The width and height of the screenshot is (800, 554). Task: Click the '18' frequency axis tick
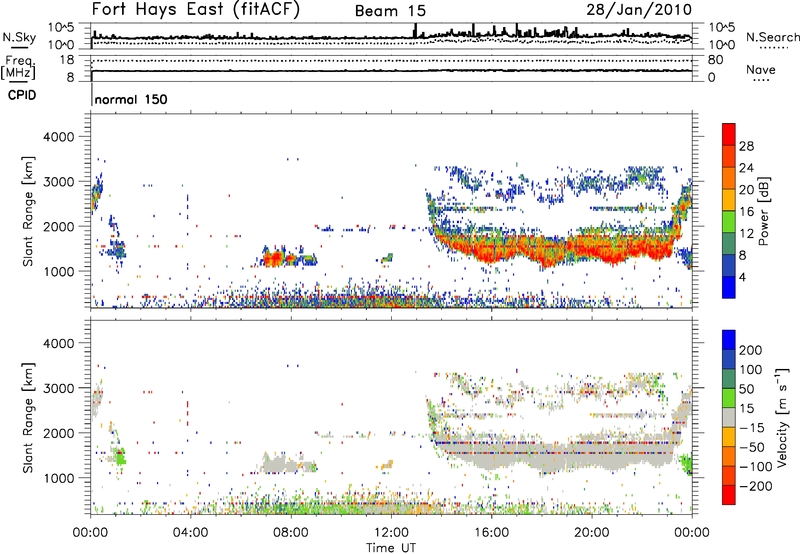click(66, 60)
